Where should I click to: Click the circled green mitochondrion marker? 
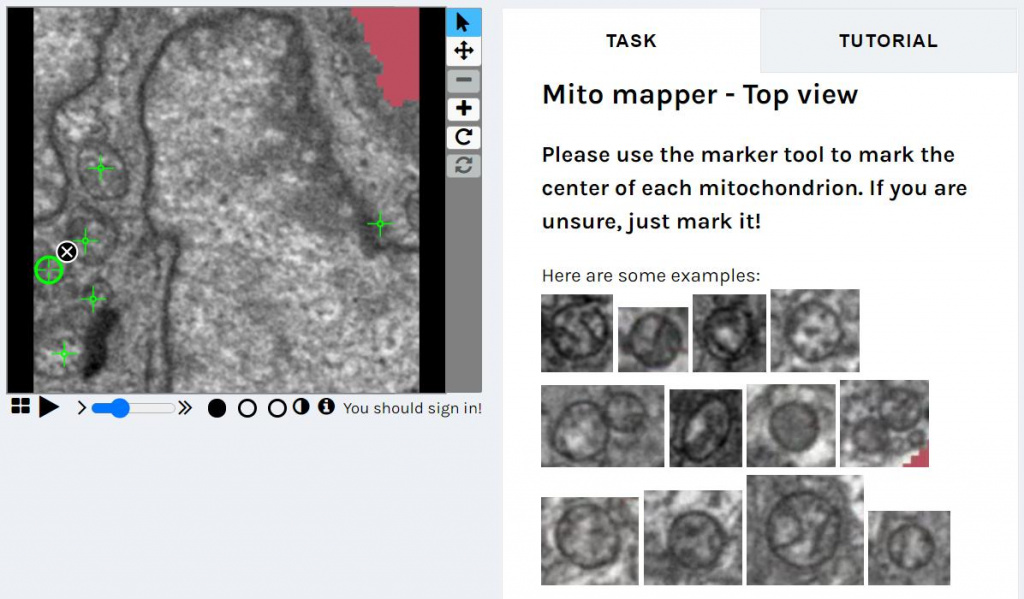(48, 269)
